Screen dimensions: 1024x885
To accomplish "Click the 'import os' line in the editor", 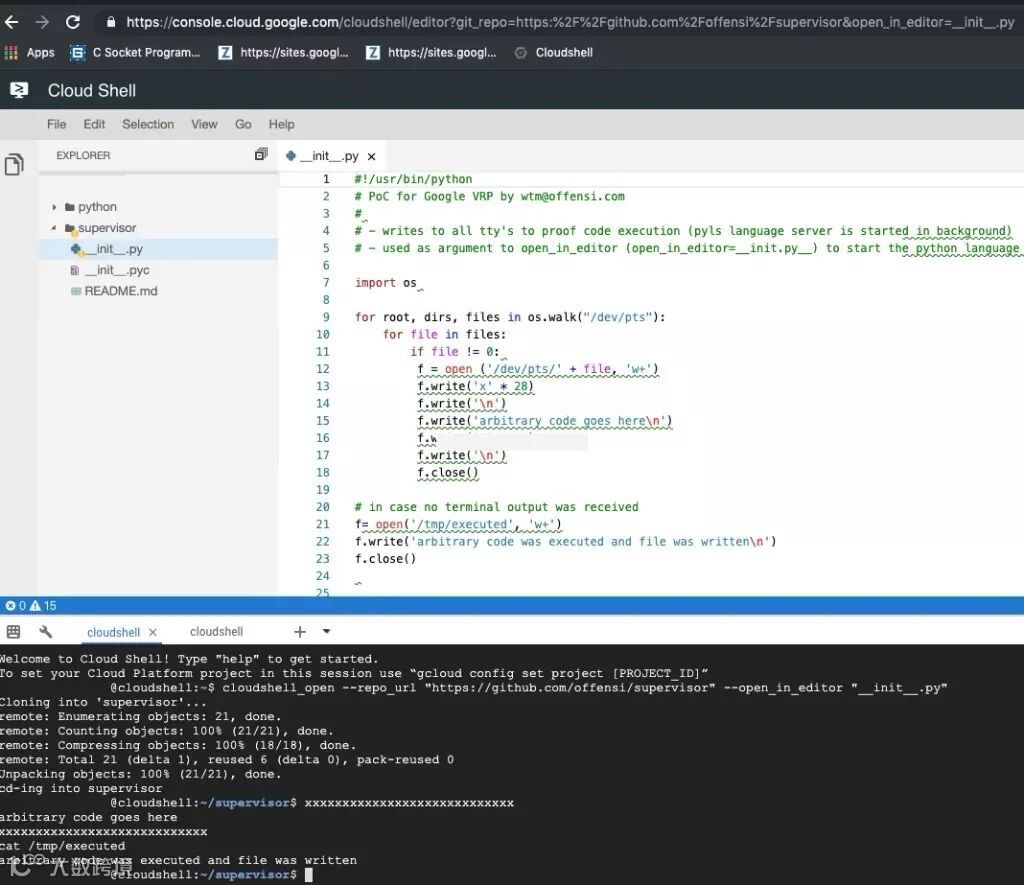I will (x=385, y=283).
